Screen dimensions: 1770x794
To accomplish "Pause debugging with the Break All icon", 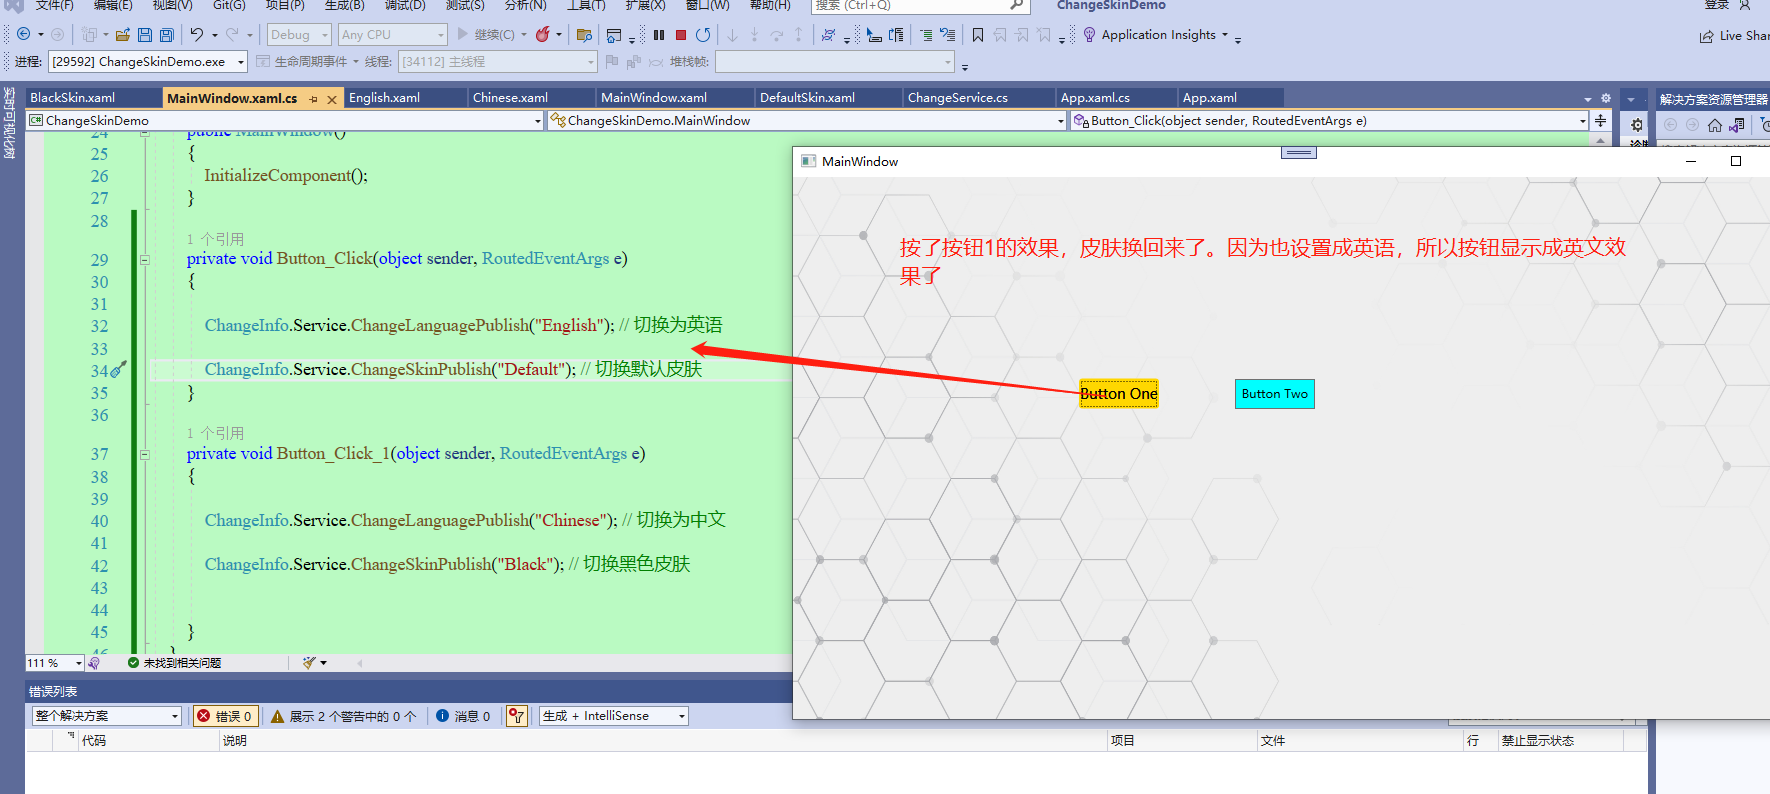I will tap(659, 35).
